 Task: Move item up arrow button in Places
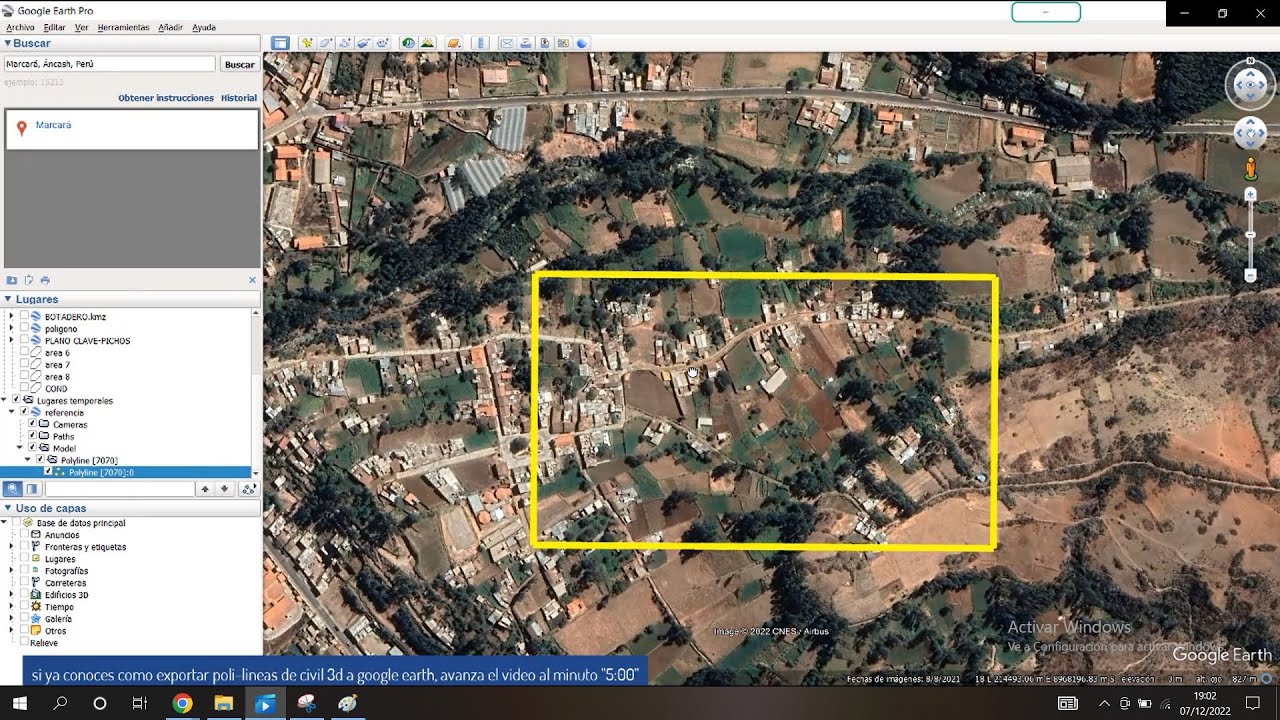(205, 489)
